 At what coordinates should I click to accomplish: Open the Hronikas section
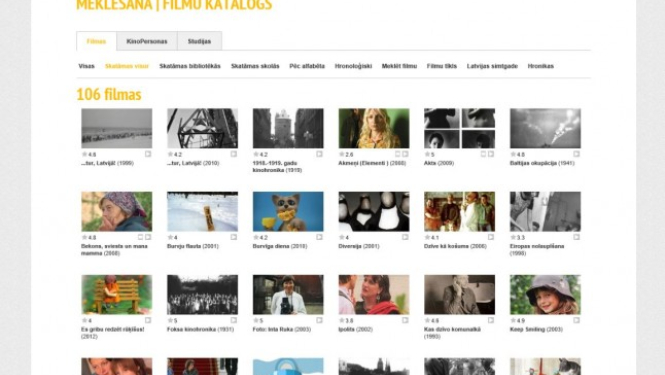pos(541,66)
